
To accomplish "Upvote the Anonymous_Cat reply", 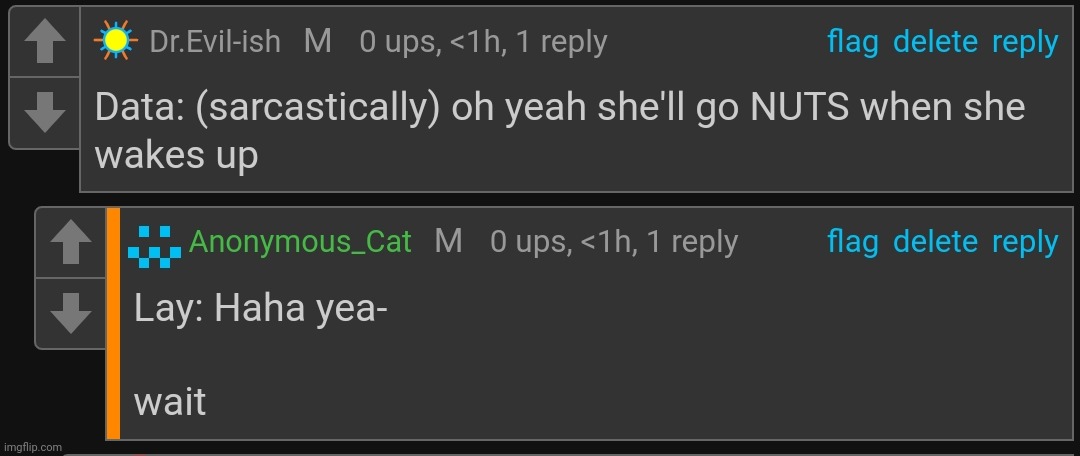I will click(x=70, y=243).
